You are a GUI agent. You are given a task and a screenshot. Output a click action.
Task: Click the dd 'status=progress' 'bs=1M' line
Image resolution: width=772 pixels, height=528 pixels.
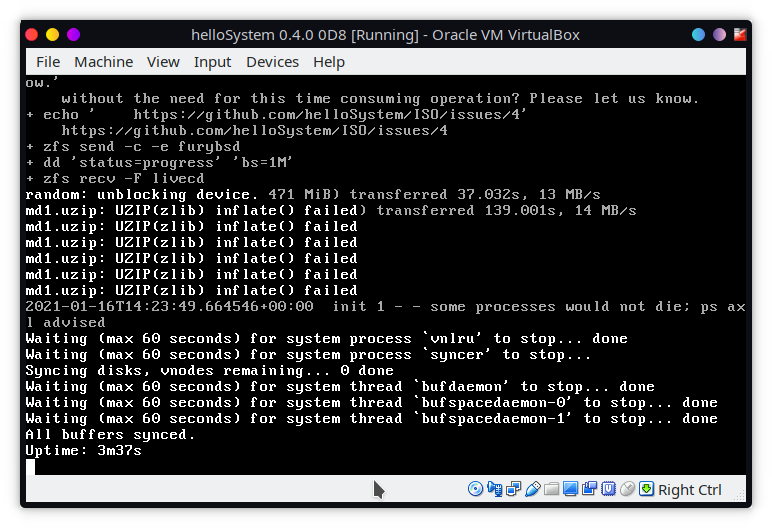(160, 163)
